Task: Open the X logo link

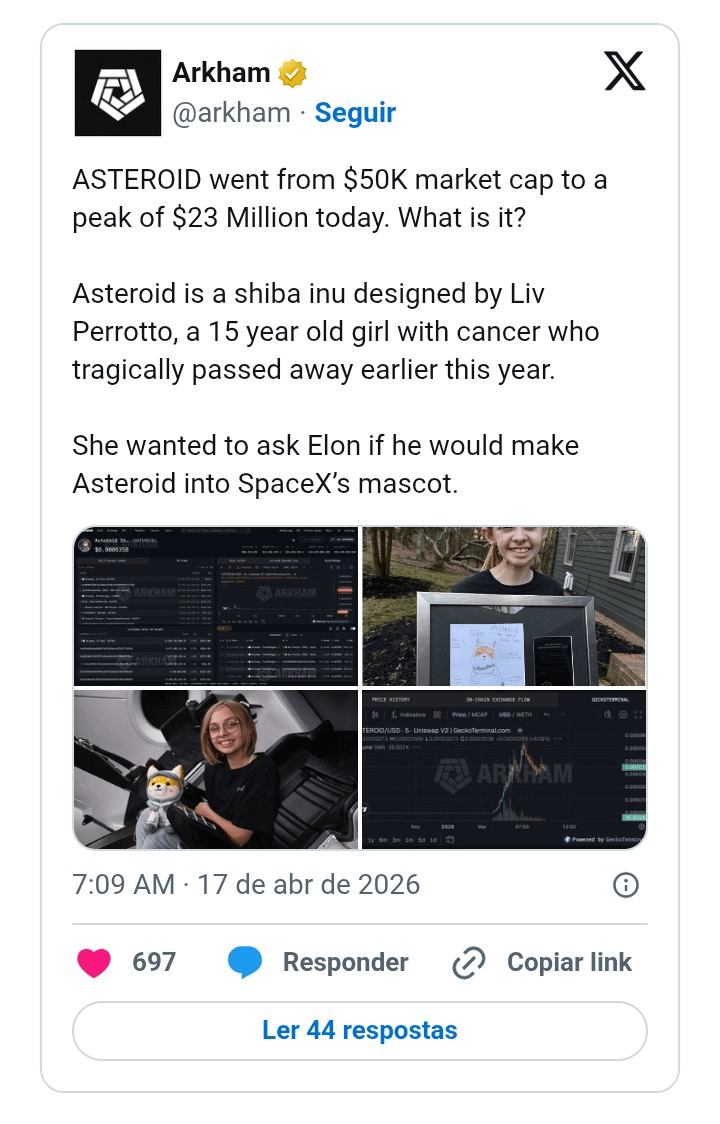Action: [x=625, y=71]
